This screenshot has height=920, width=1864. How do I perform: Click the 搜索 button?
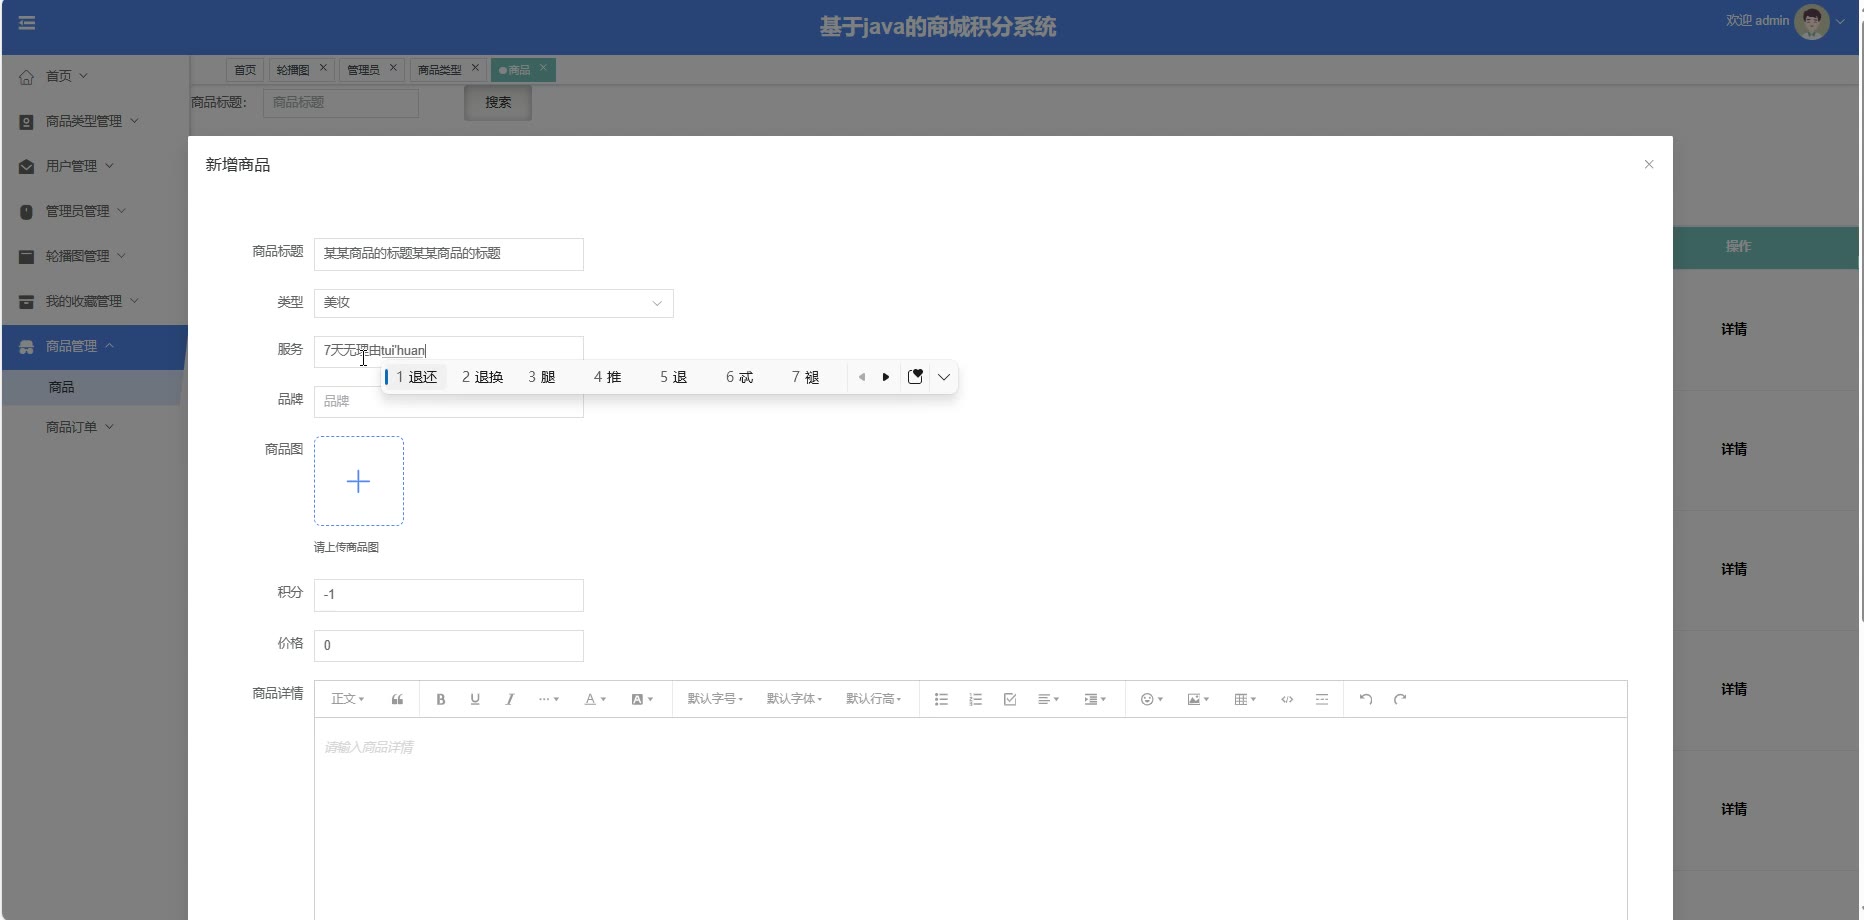(498, 103)
